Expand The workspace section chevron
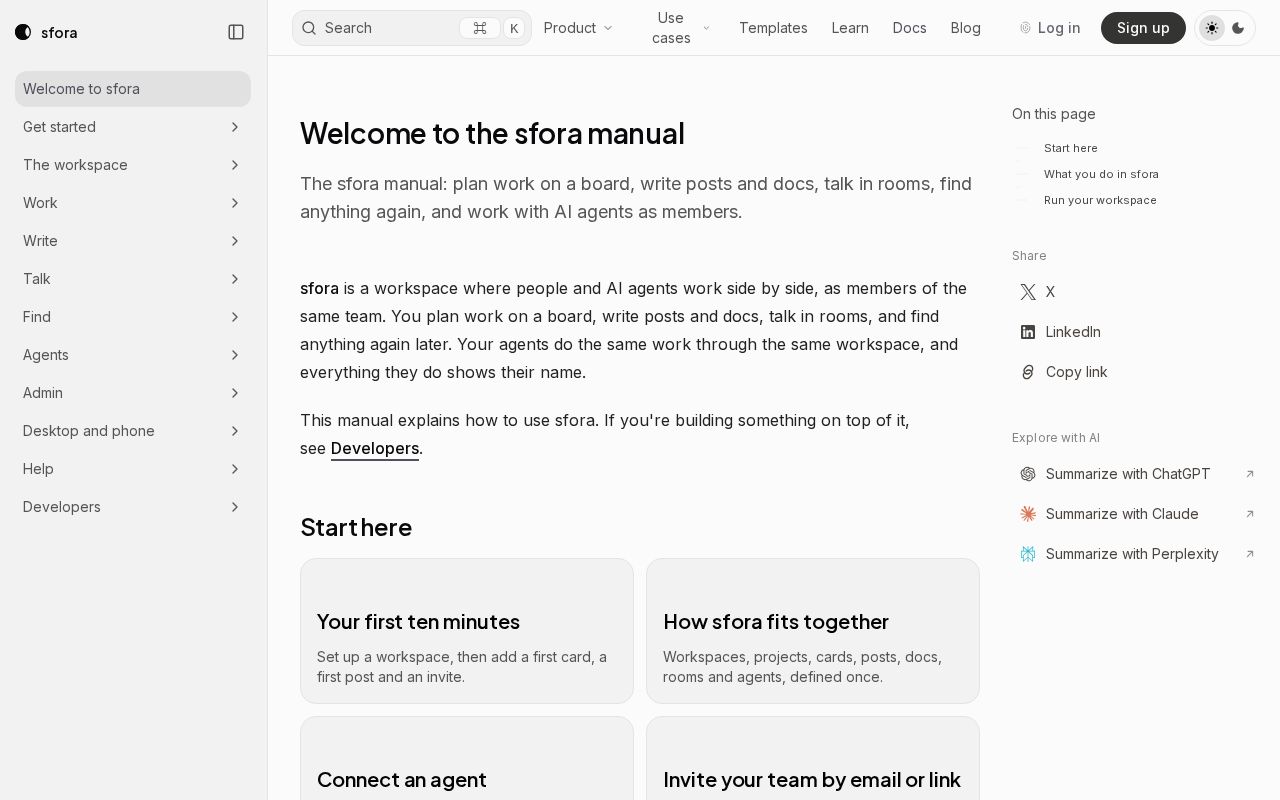 click(235, 165)
